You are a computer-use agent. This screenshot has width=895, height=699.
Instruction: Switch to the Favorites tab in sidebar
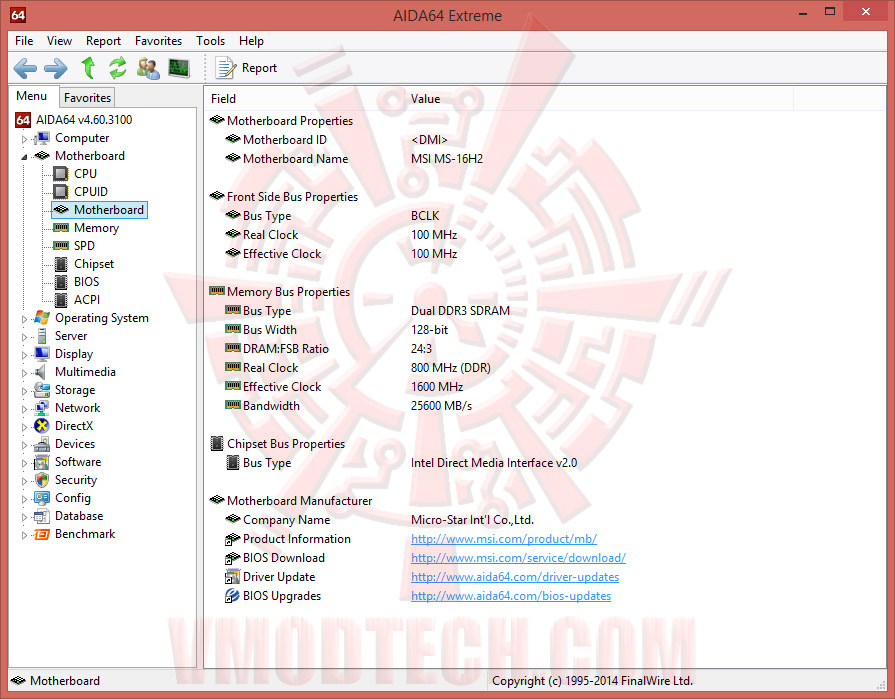point(87,98)
